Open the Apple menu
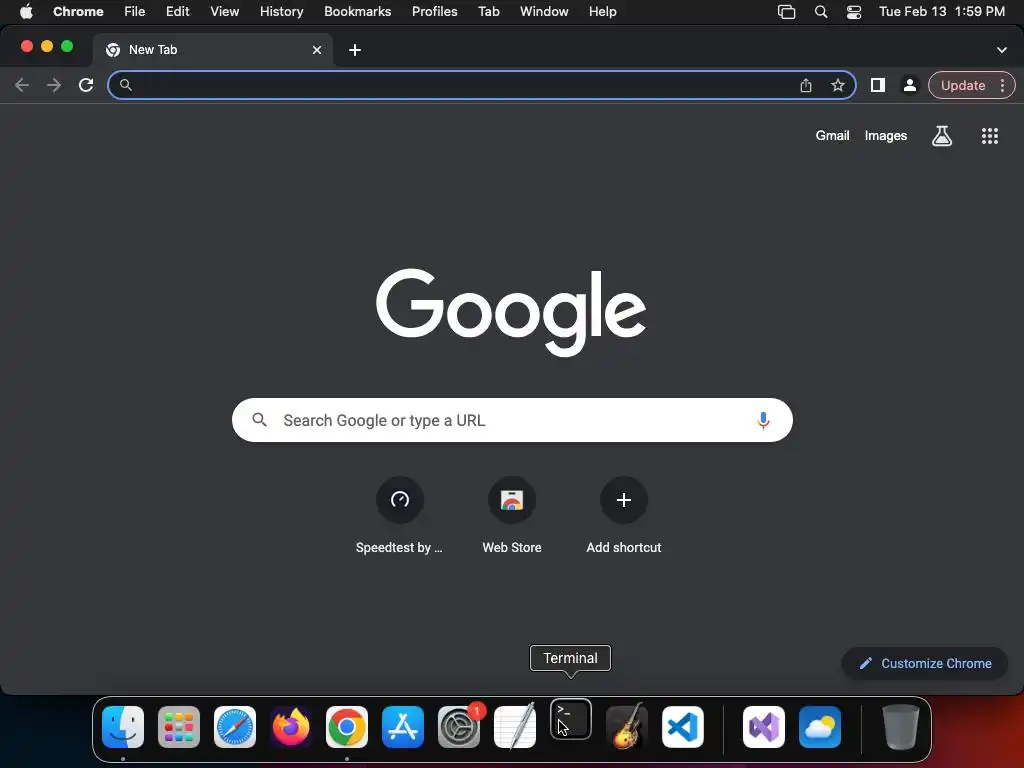1024x768 pixels. (26, 12)
